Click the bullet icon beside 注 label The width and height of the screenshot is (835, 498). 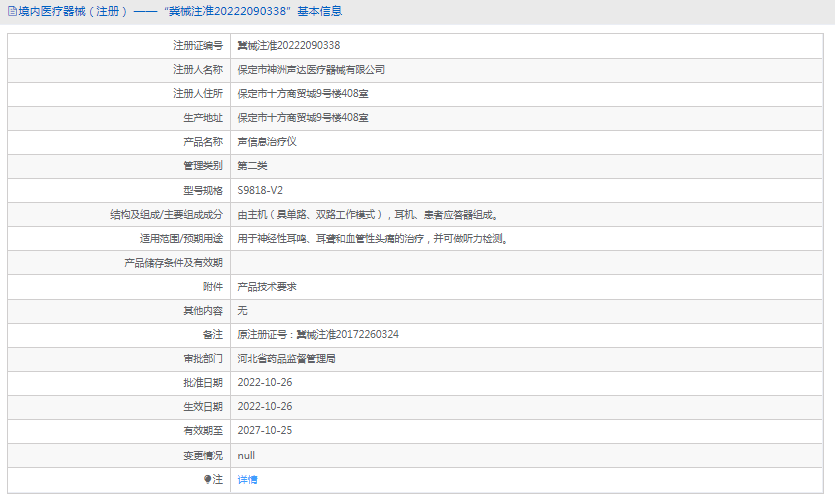point(207,479)
